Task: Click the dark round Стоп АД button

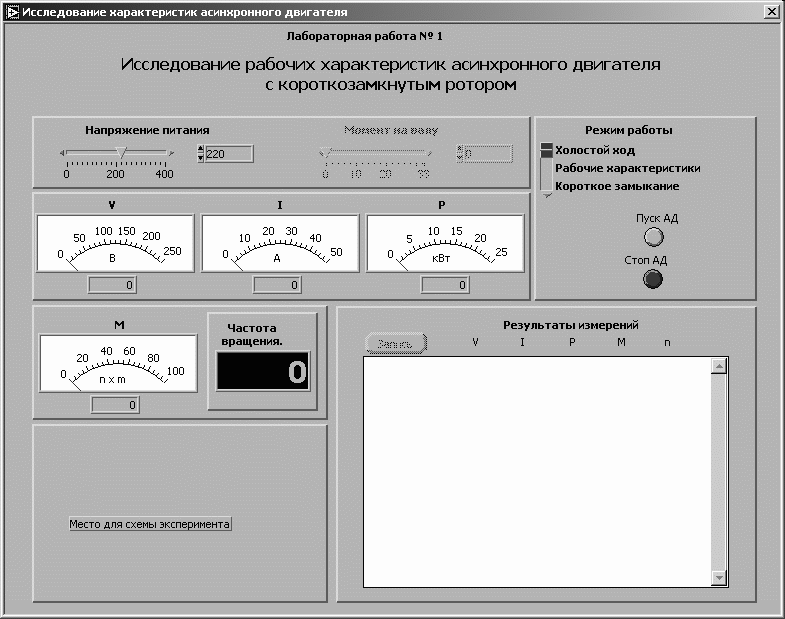Action: pos(652,279)
